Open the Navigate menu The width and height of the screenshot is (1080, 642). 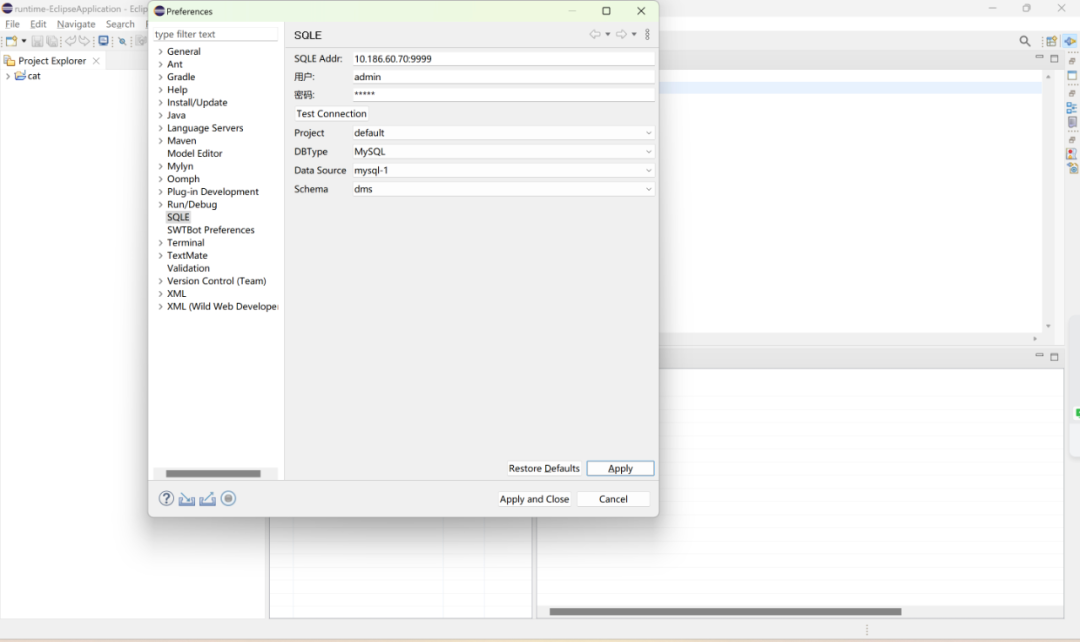[76, 24]
